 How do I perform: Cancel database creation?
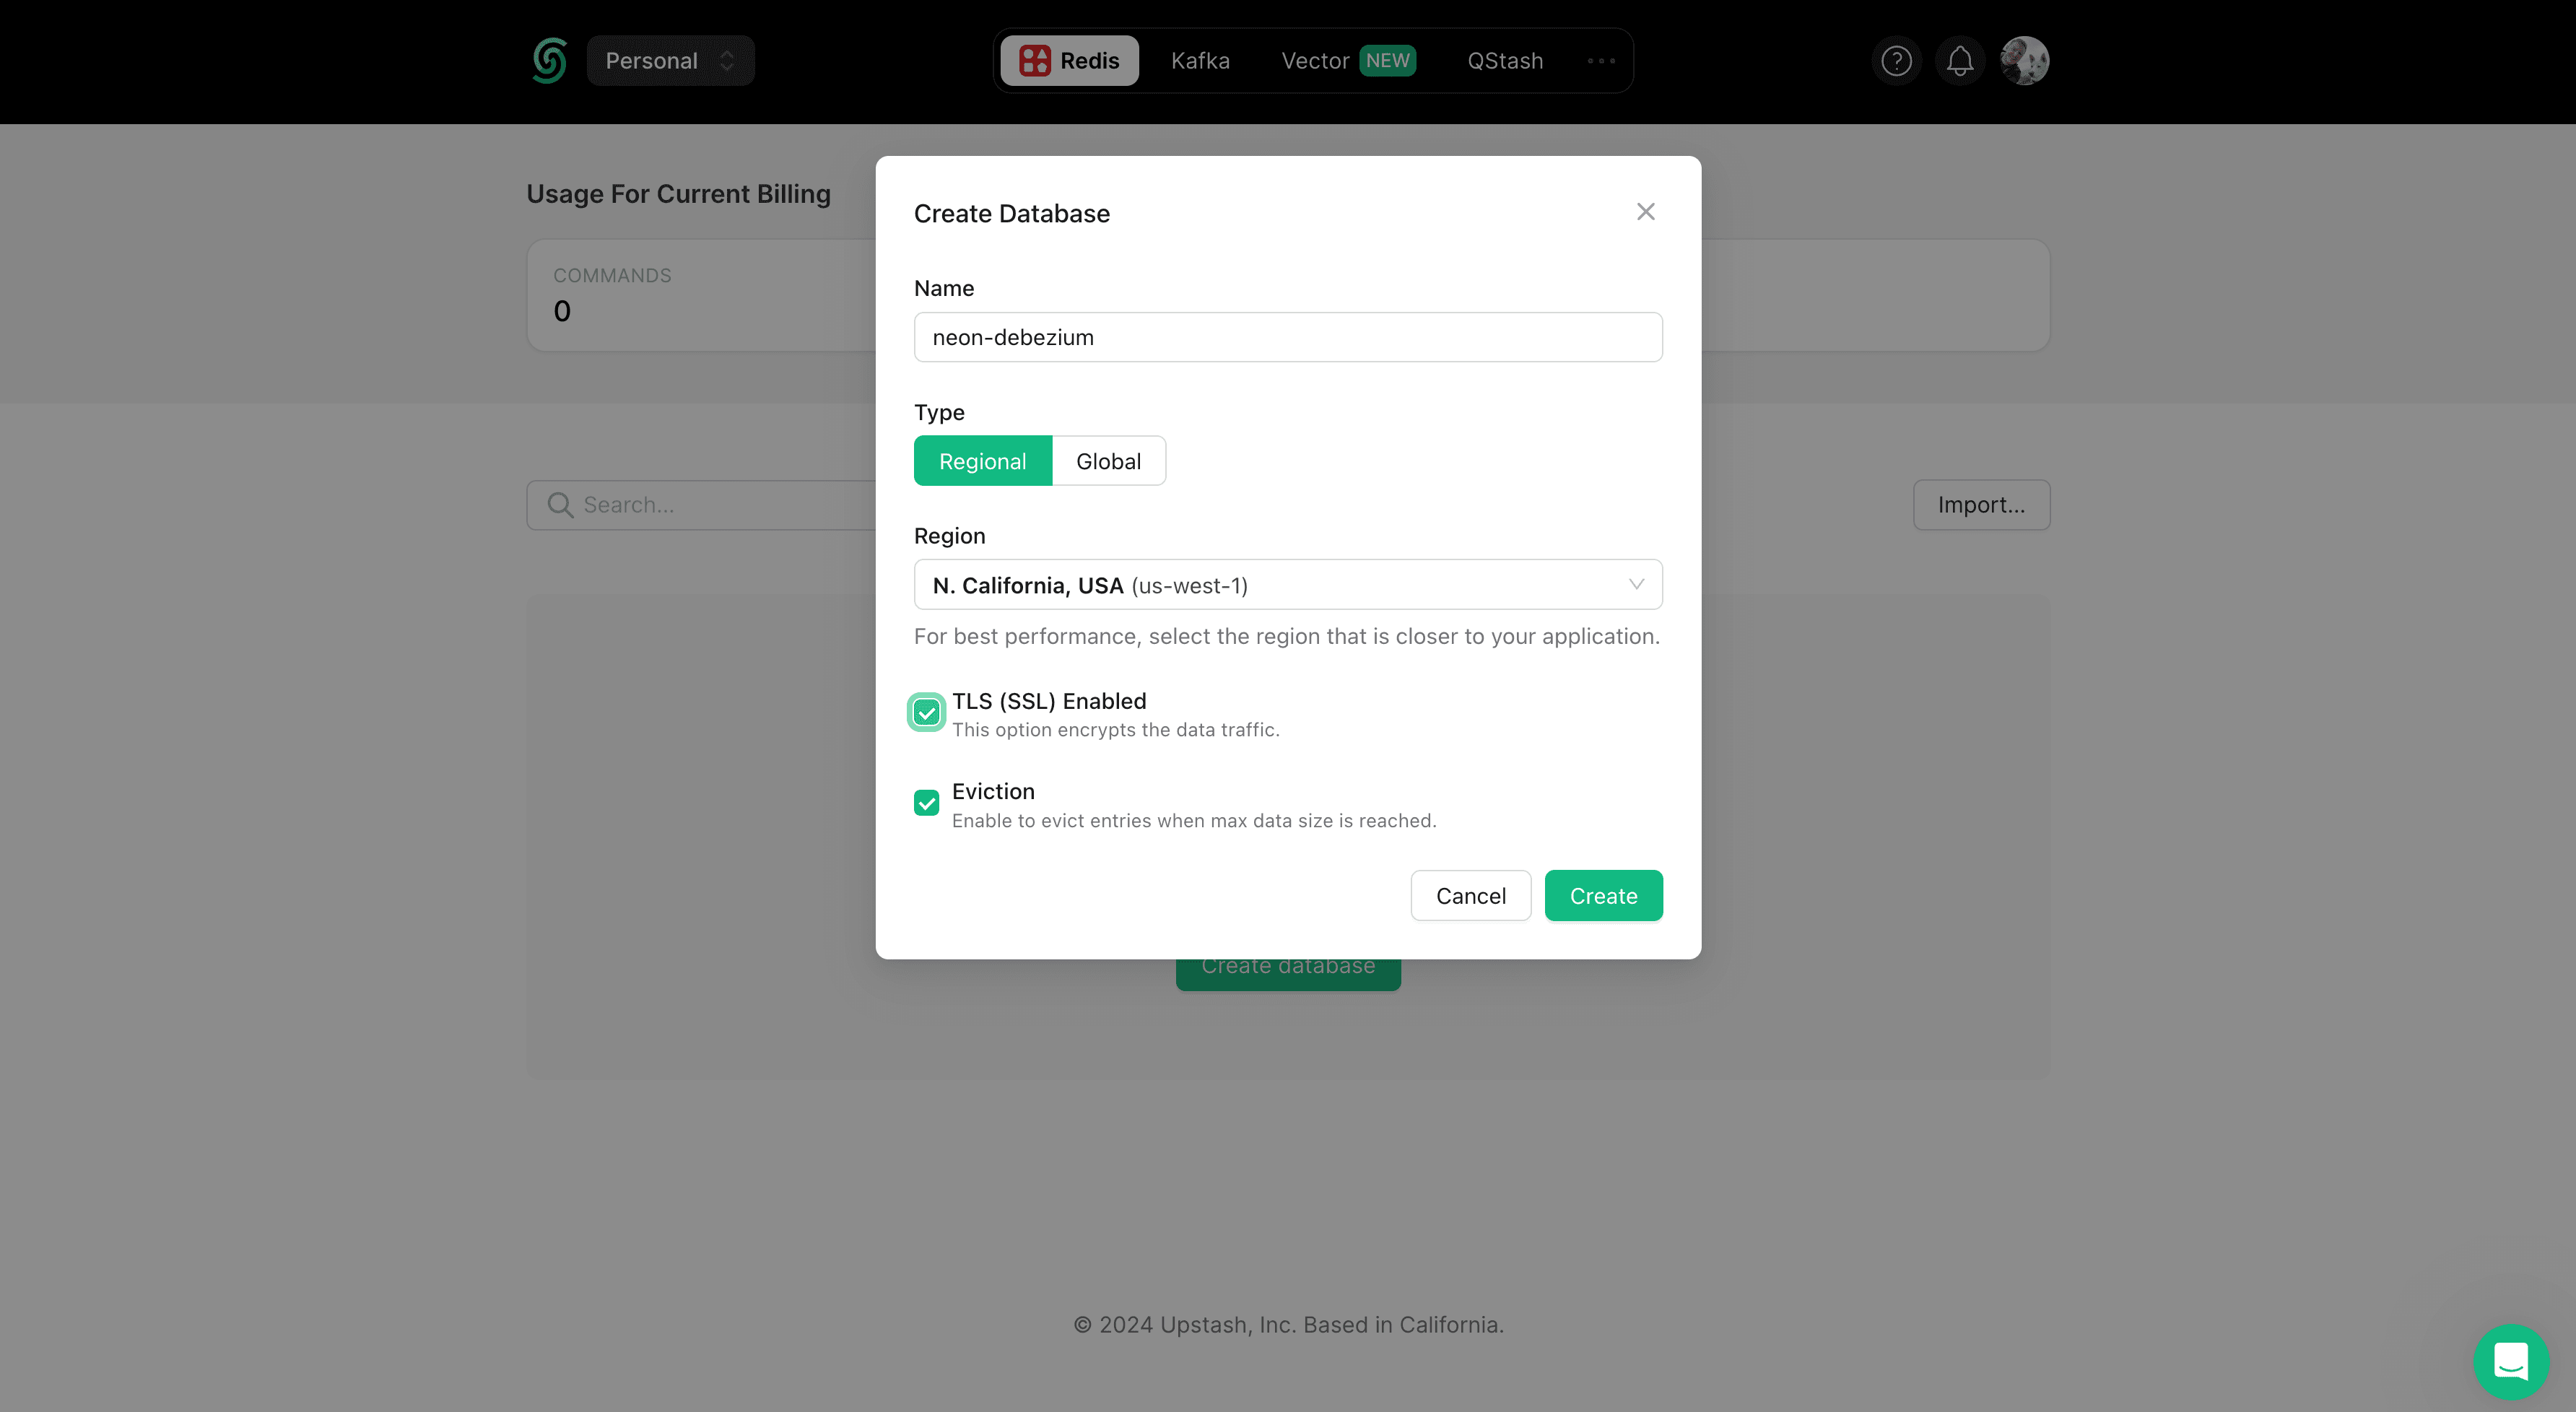(x=1470, y=895)
